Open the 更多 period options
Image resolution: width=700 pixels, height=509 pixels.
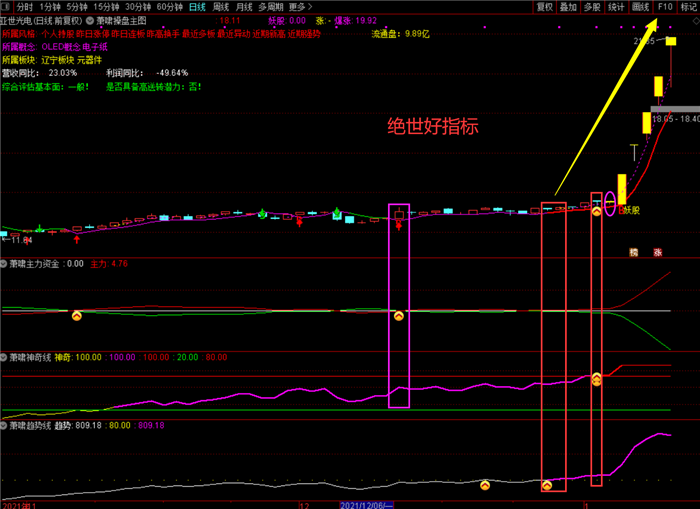coord(300,7)
